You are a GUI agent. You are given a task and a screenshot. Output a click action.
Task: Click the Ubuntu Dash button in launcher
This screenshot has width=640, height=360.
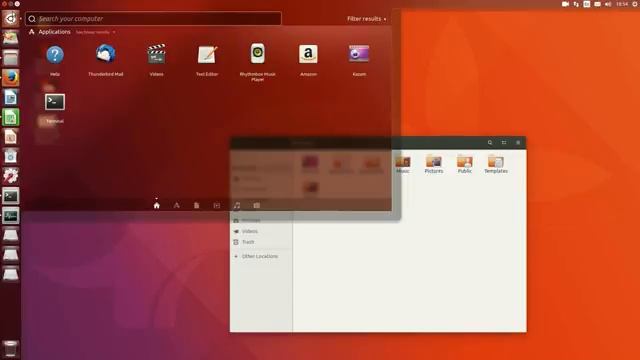pyautogui.click(x=10, y=18)
